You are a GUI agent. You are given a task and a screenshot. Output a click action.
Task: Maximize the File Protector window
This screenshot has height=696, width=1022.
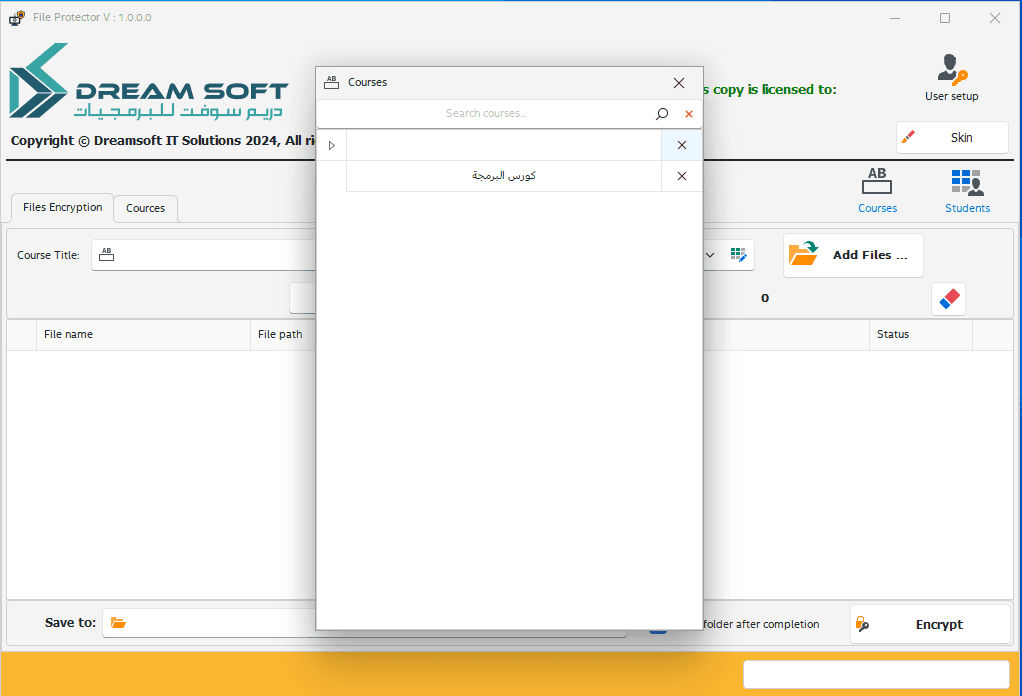945,18
